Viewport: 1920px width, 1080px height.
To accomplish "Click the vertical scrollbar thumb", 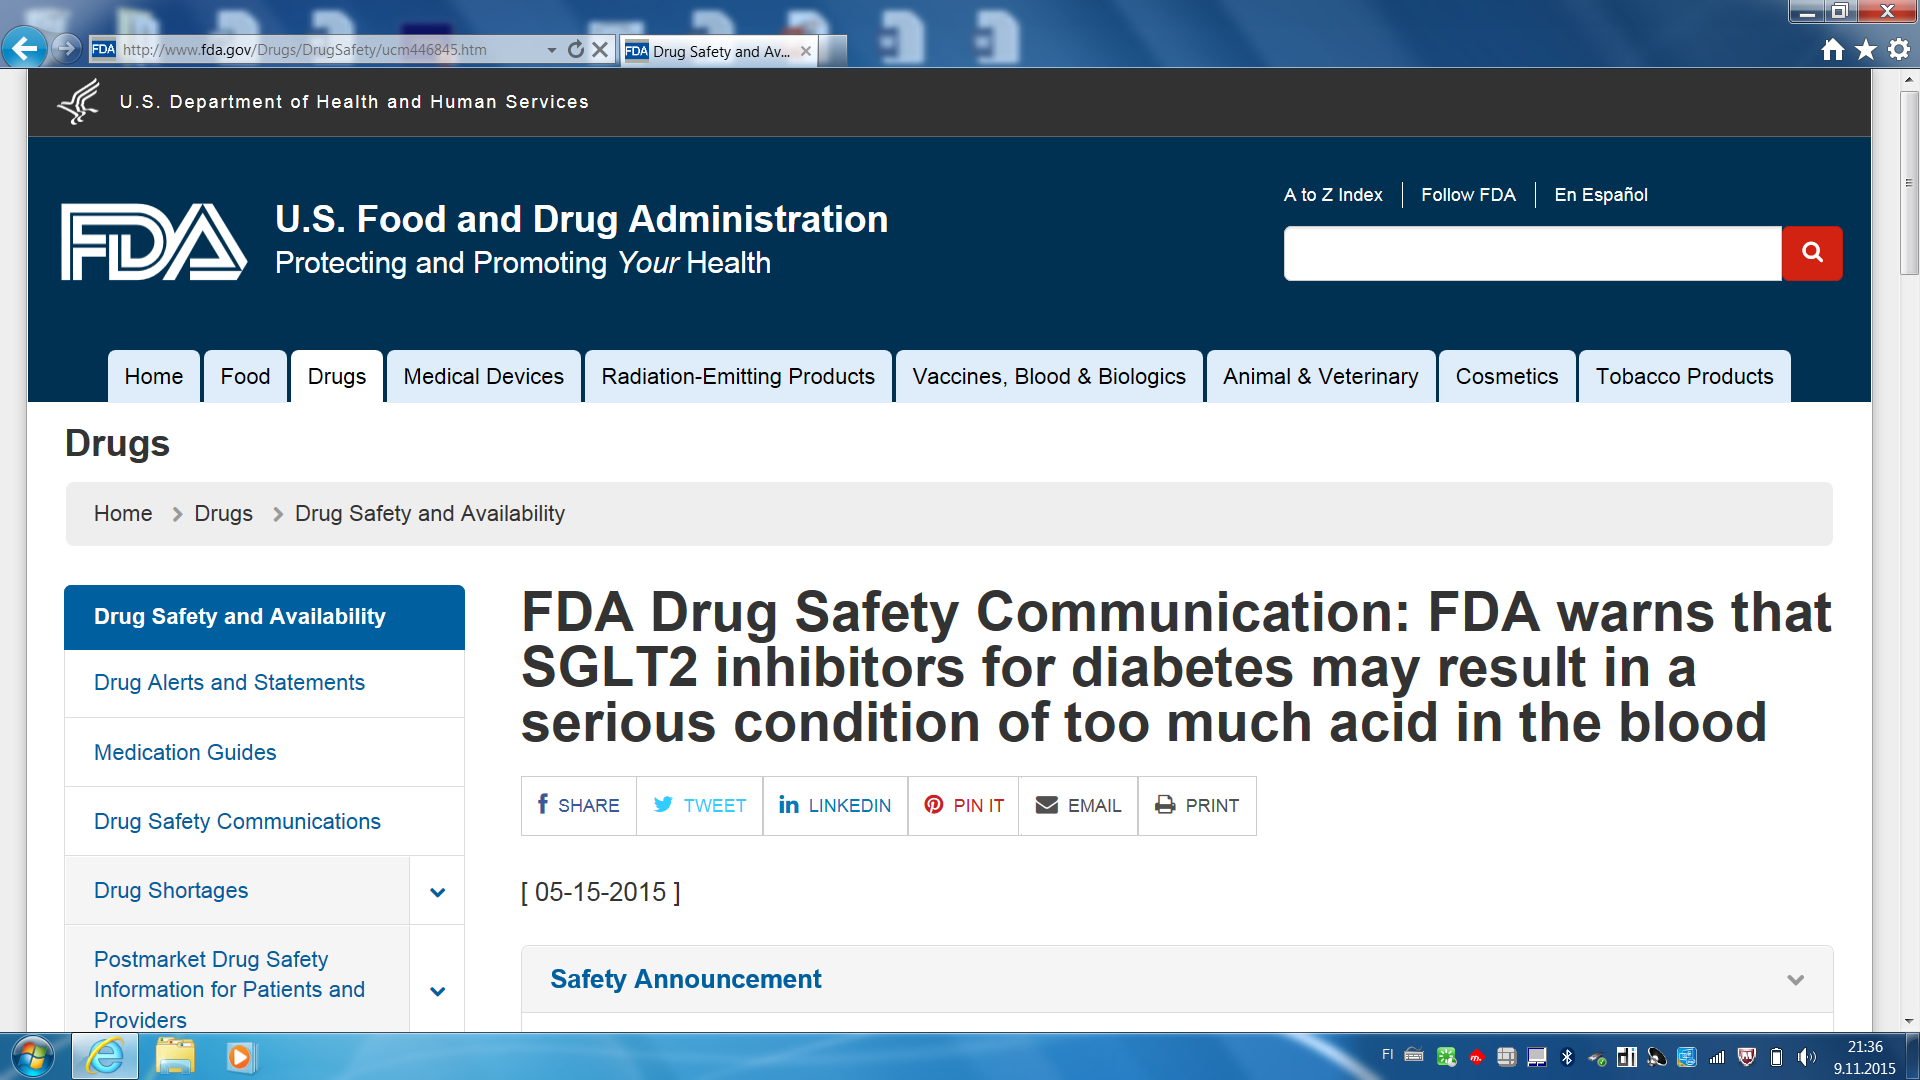I will (x=1909, y=183).
